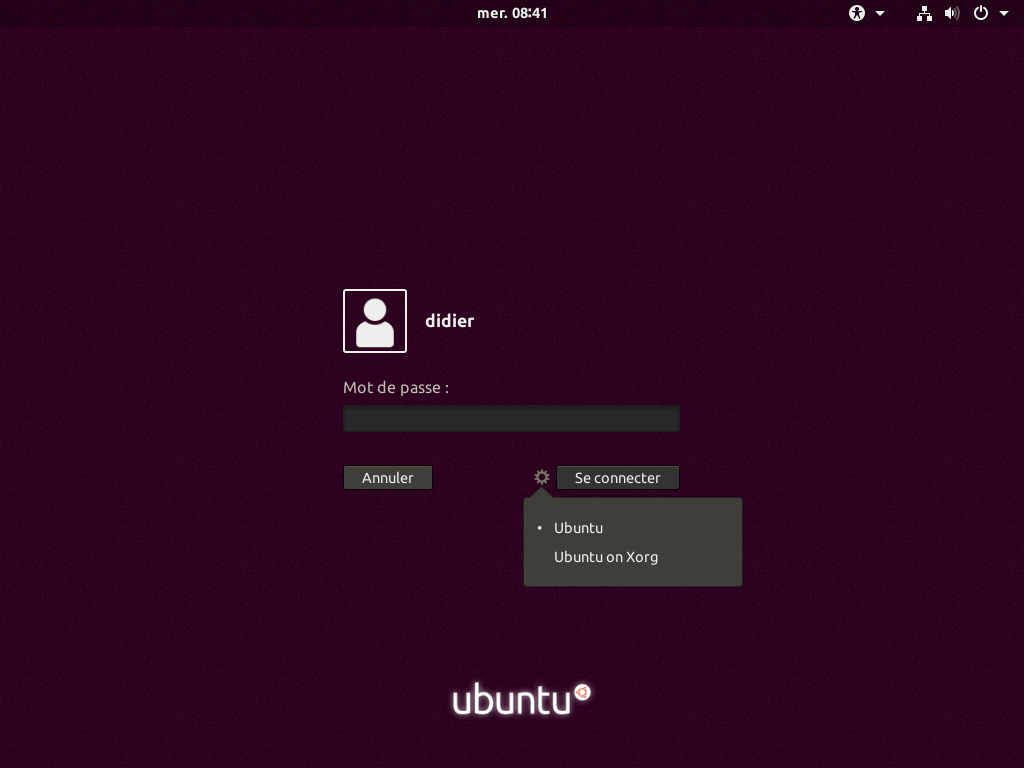Image resolution: width=1024 pixels, height=768 pixels.
Task: Expand the system menu arrow beside power
Action: [x=1004, y=13]
